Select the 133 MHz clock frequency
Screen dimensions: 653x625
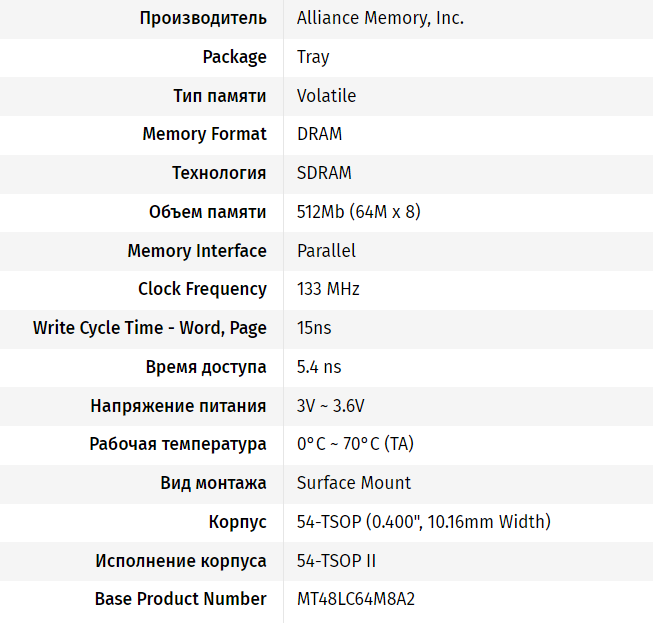pos(328,289)
